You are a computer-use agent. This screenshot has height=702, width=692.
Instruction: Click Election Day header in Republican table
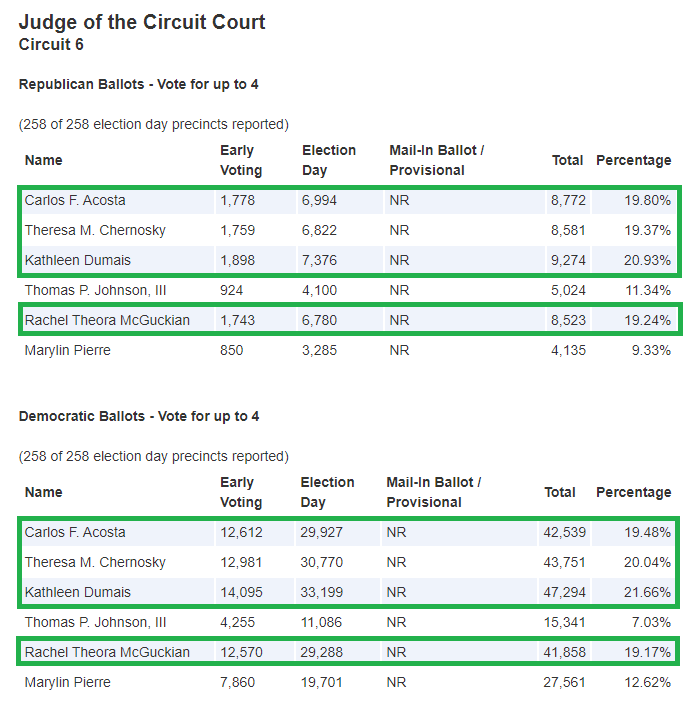point(329,160)
